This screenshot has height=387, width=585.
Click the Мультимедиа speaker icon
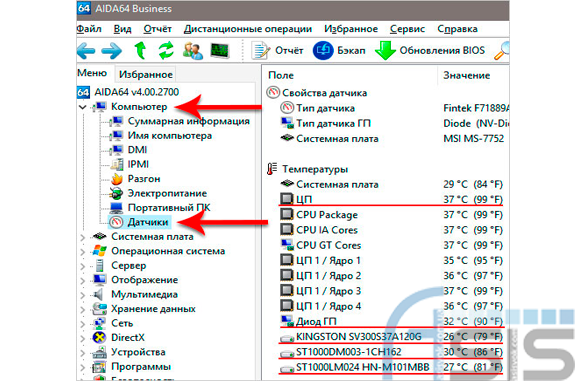[98, 294]
